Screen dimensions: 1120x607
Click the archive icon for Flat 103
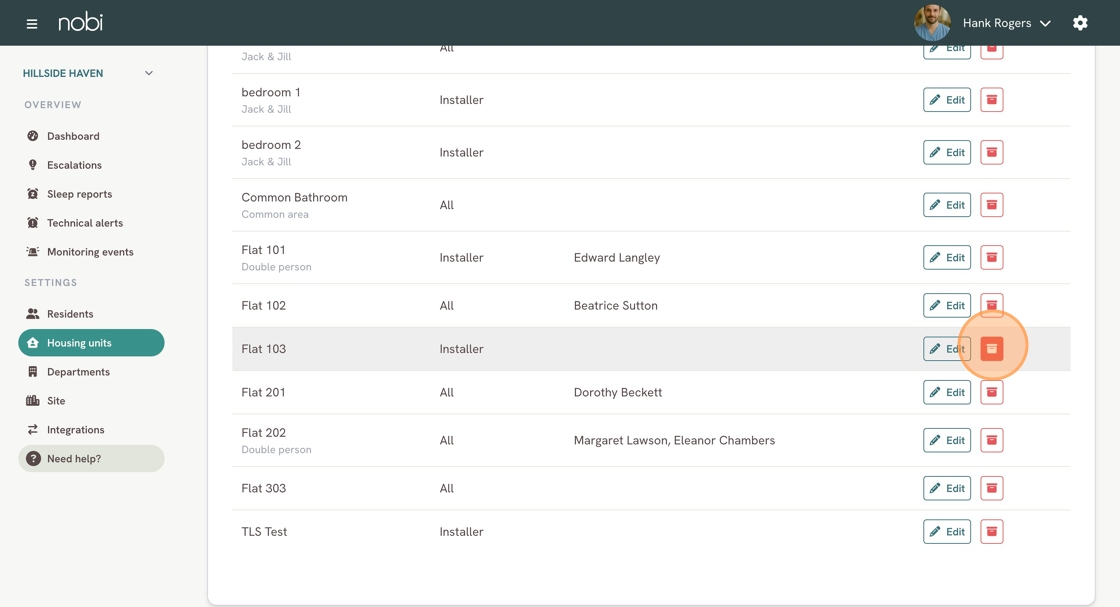tap(991, 349)
